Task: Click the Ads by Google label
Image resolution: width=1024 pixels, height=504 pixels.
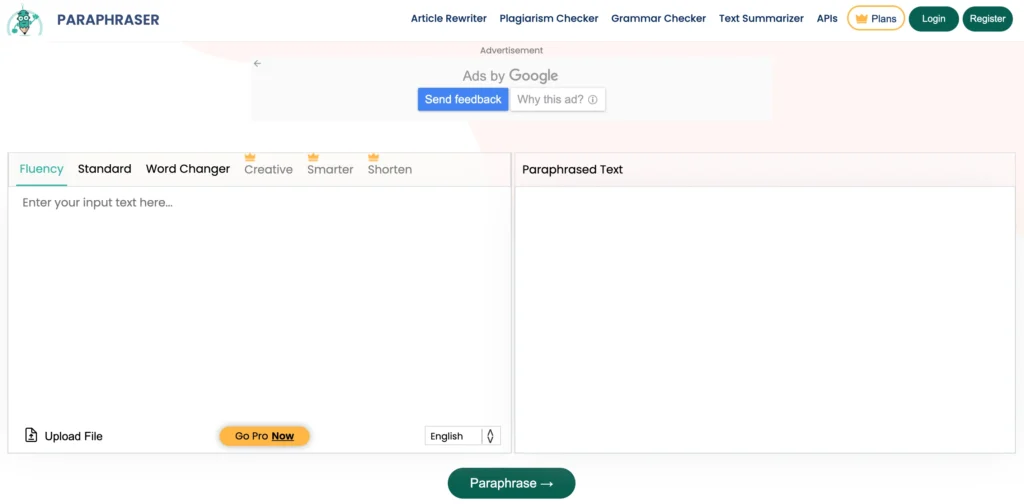Action: point(511,76)
